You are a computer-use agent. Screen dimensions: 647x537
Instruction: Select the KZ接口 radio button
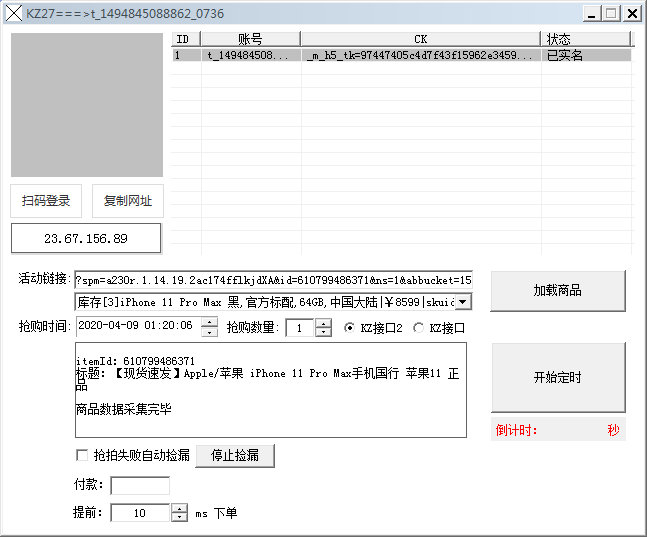point(418,328)
